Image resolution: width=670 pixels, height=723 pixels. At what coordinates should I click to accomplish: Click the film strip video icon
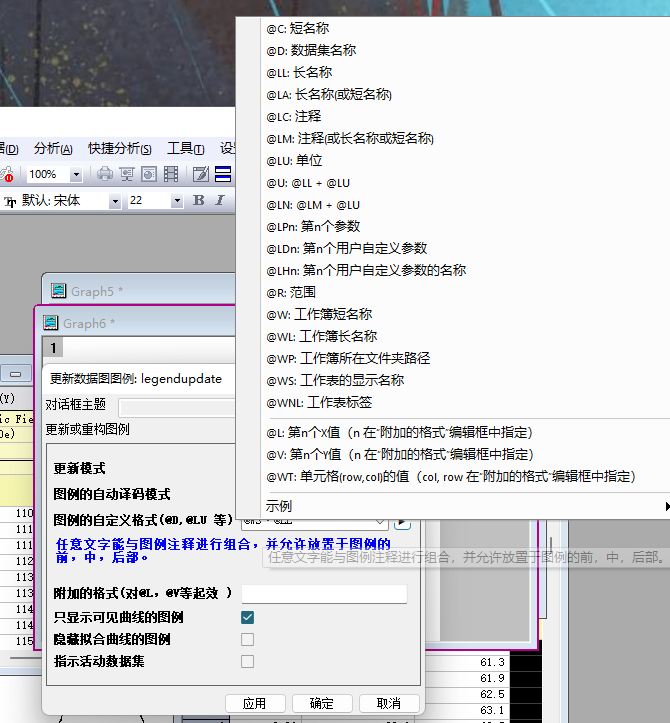pos(171,174)
